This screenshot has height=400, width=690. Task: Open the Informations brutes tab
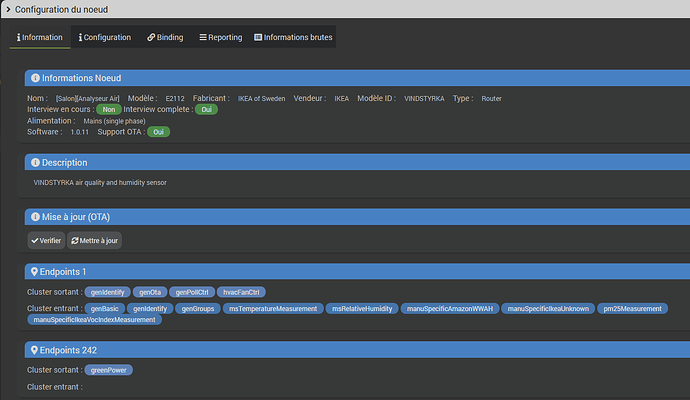click(x=293, y=37)
